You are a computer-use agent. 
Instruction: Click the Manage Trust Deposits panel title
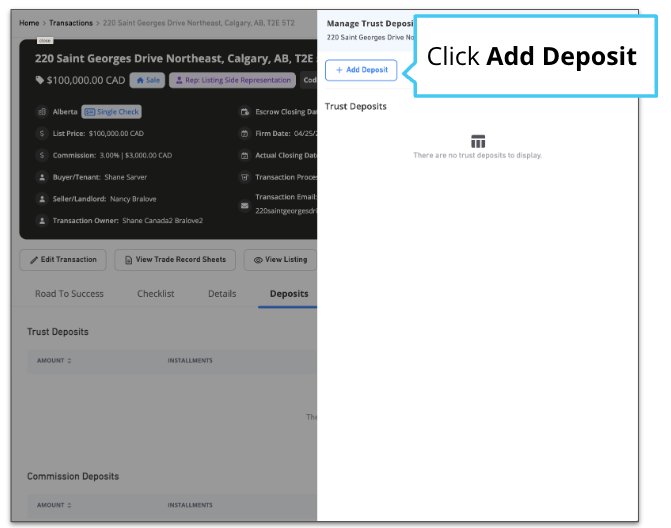point(370,24)
